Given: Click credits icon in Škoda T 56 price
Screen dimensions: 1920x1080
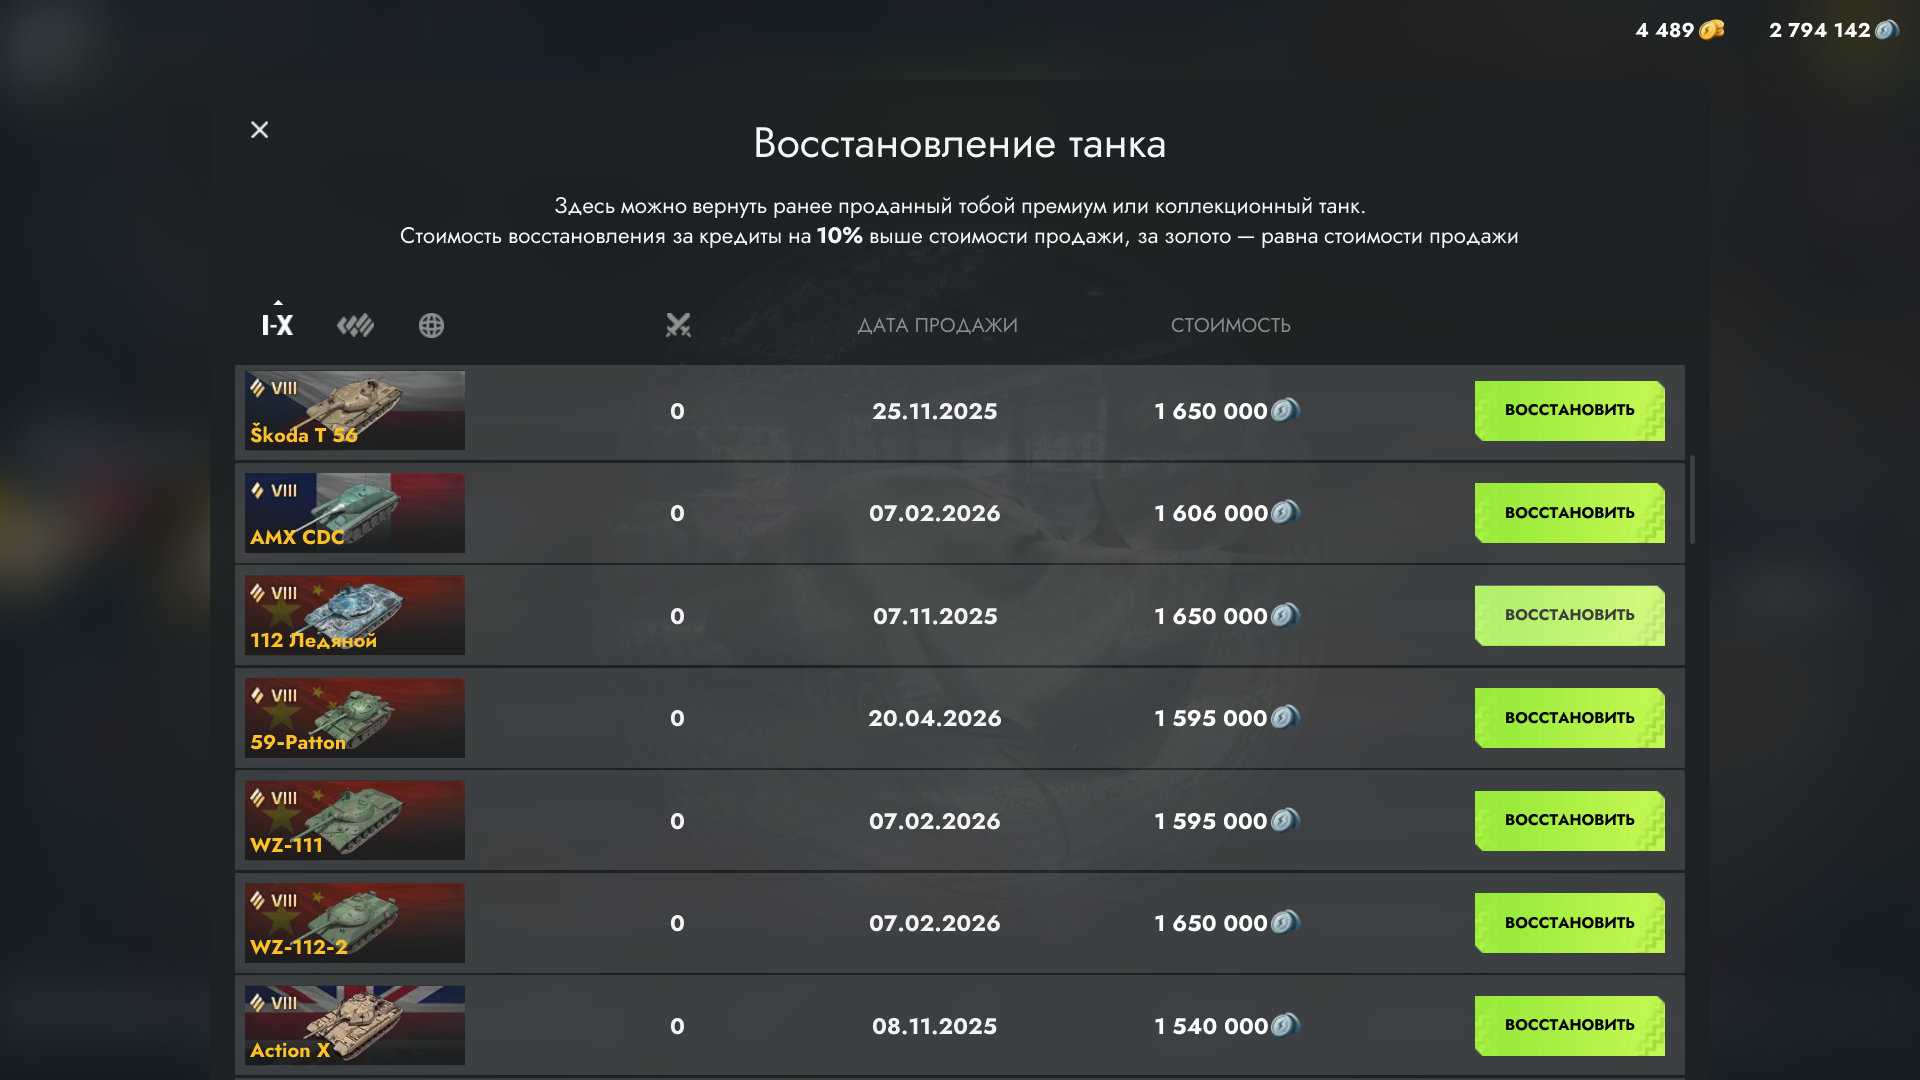Looking at the screenshot, I should pos(1285,410).
